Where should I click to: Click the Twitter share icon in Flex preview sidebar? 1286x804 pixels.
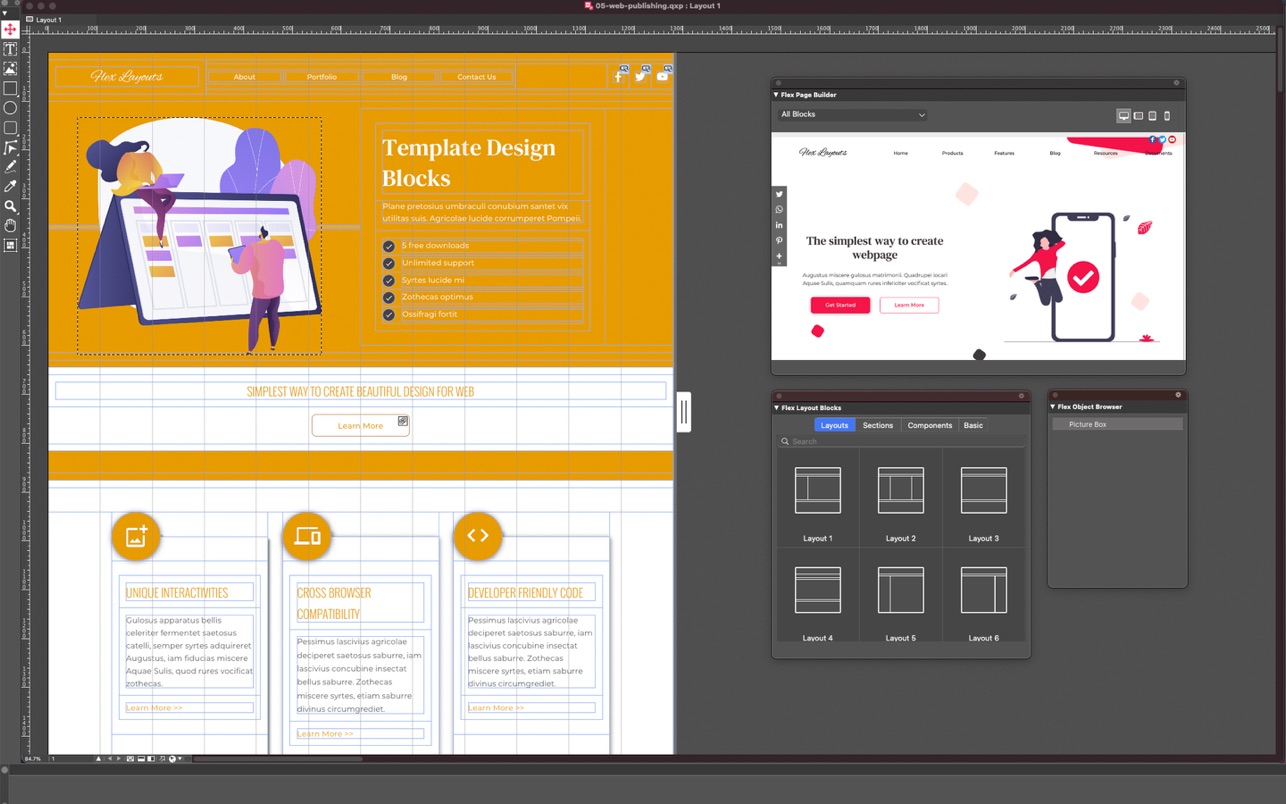click(779, 194)
